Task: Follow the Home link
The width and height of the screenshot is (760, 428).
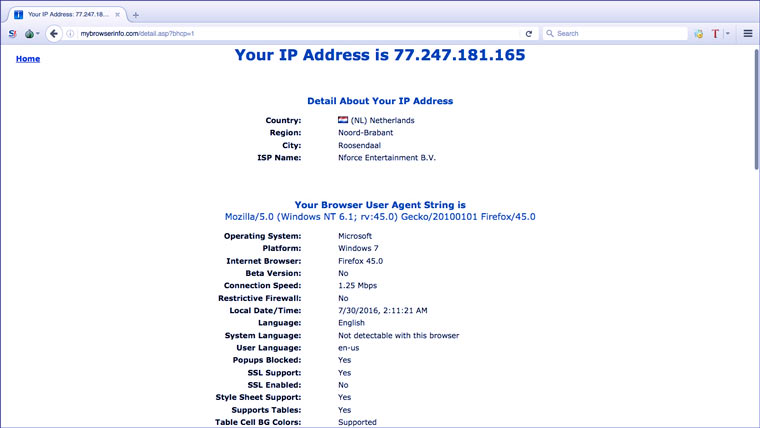Action: click(28, 59)
